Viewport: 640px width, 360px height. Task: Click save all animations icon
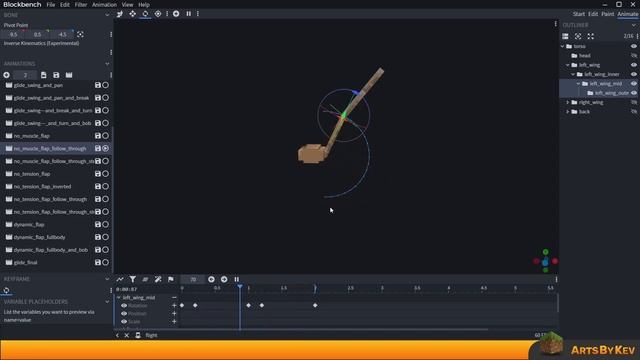56,75
